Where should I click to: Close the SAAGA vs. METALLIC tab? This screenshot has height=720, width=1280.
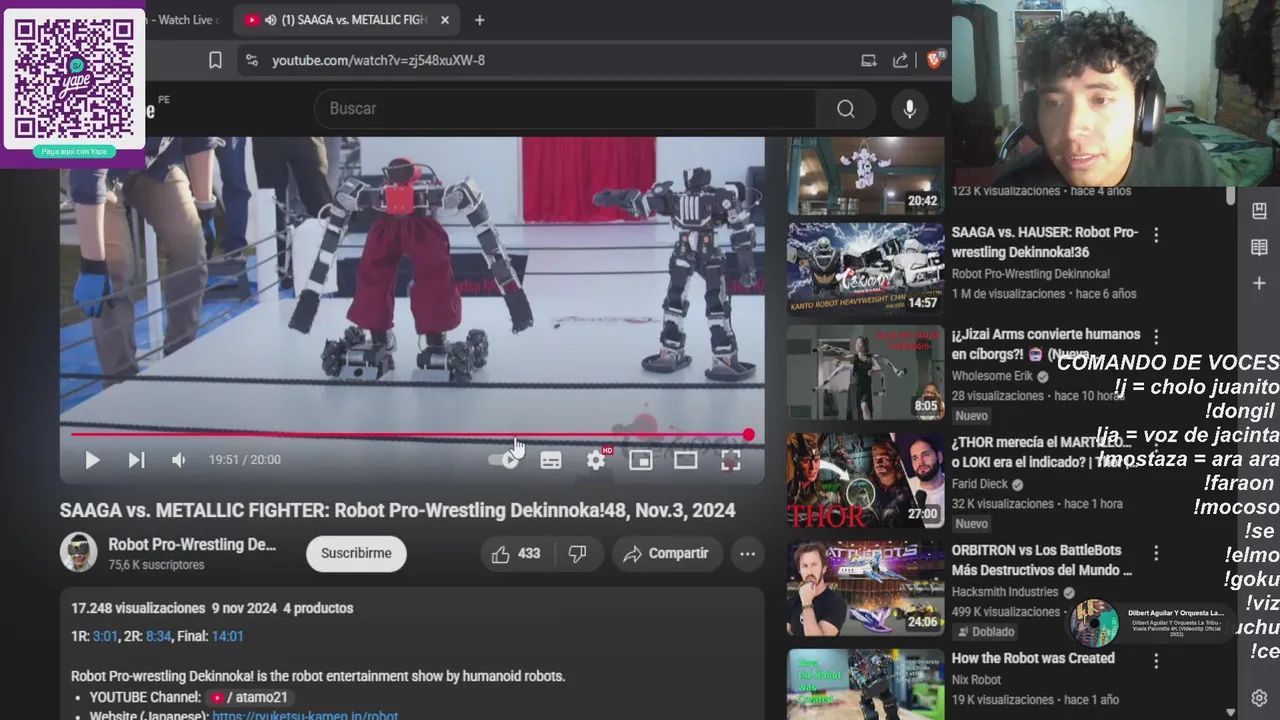point(445,20)
